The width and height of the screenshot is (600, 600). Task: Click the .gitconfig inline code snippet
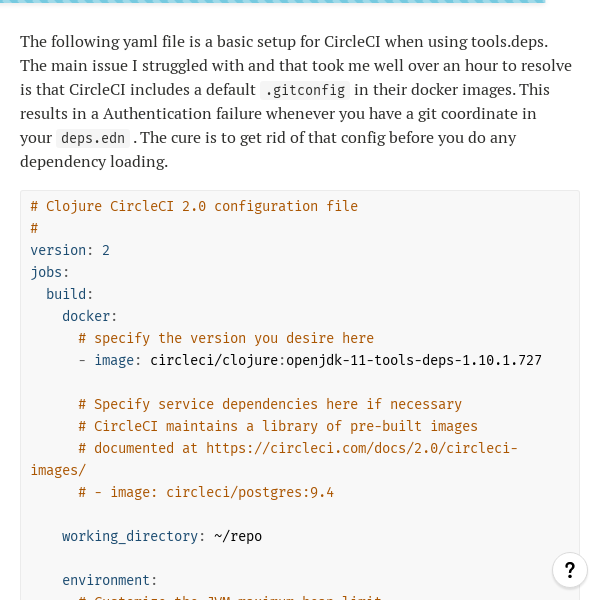tap(305, 90)
